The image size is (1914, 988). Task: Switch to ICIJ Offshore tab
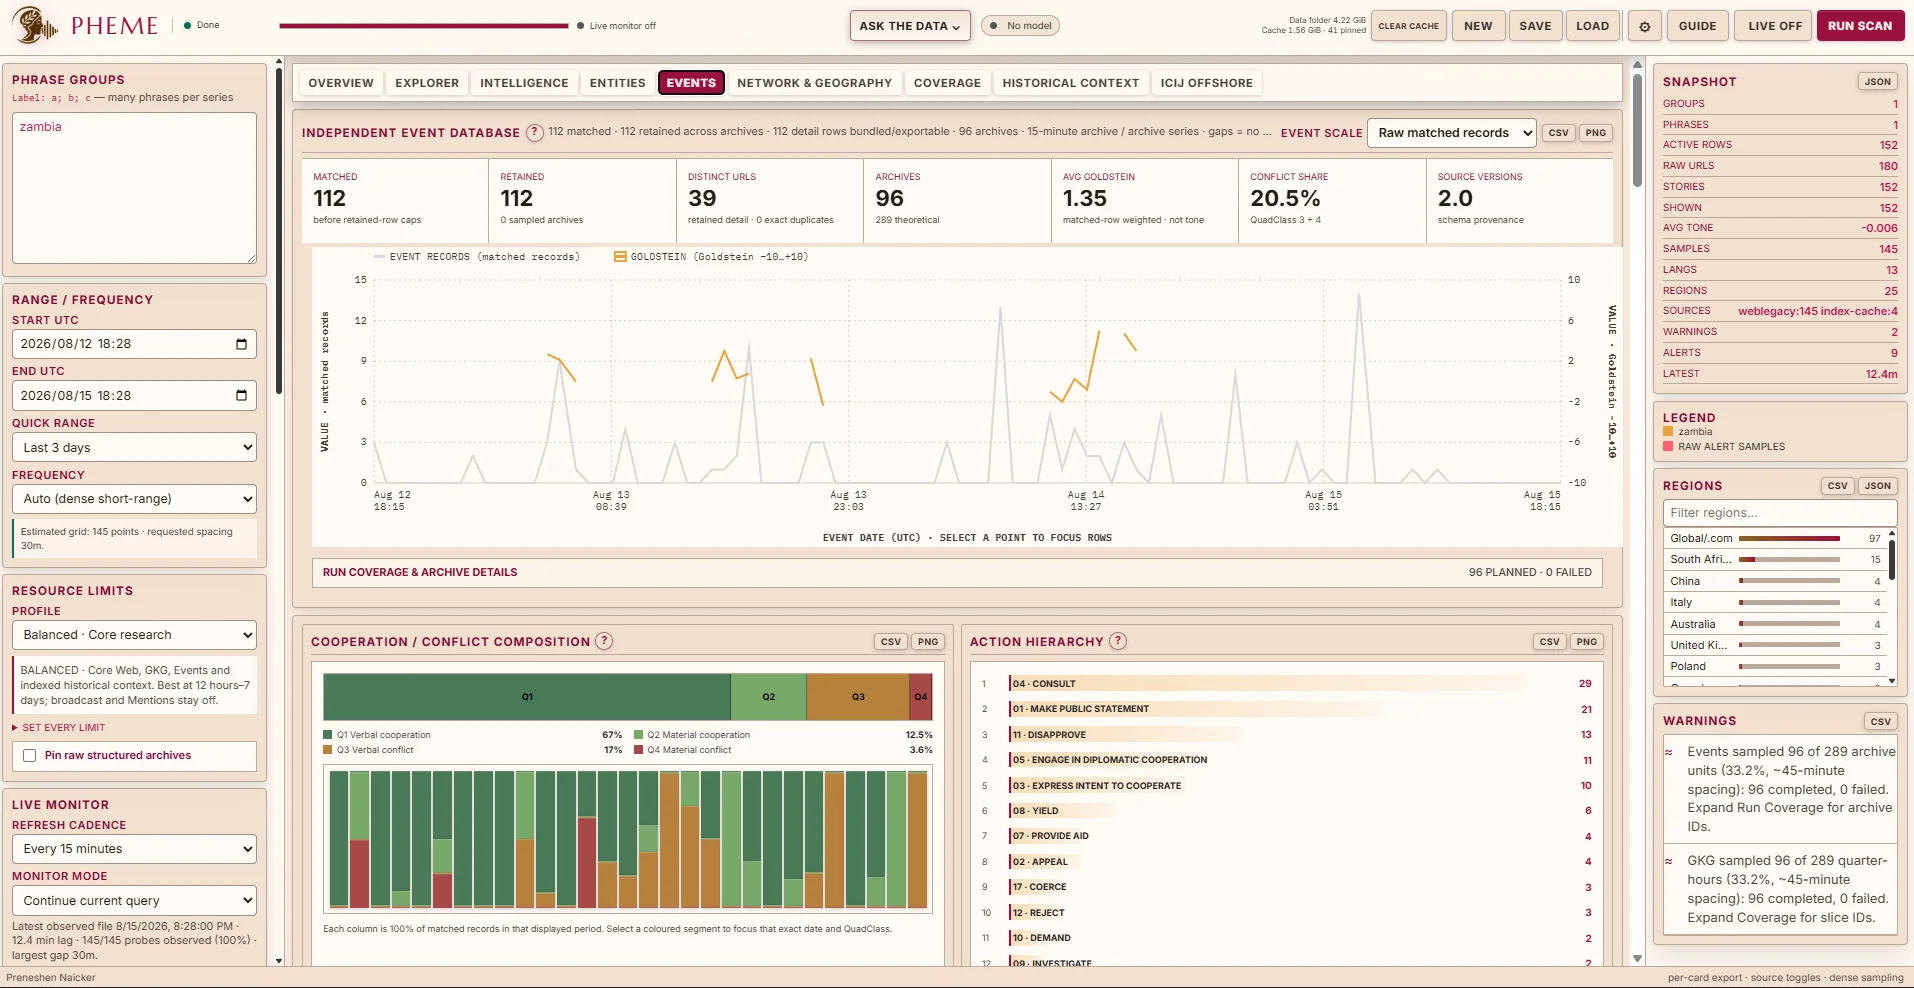click(1206, 83)
